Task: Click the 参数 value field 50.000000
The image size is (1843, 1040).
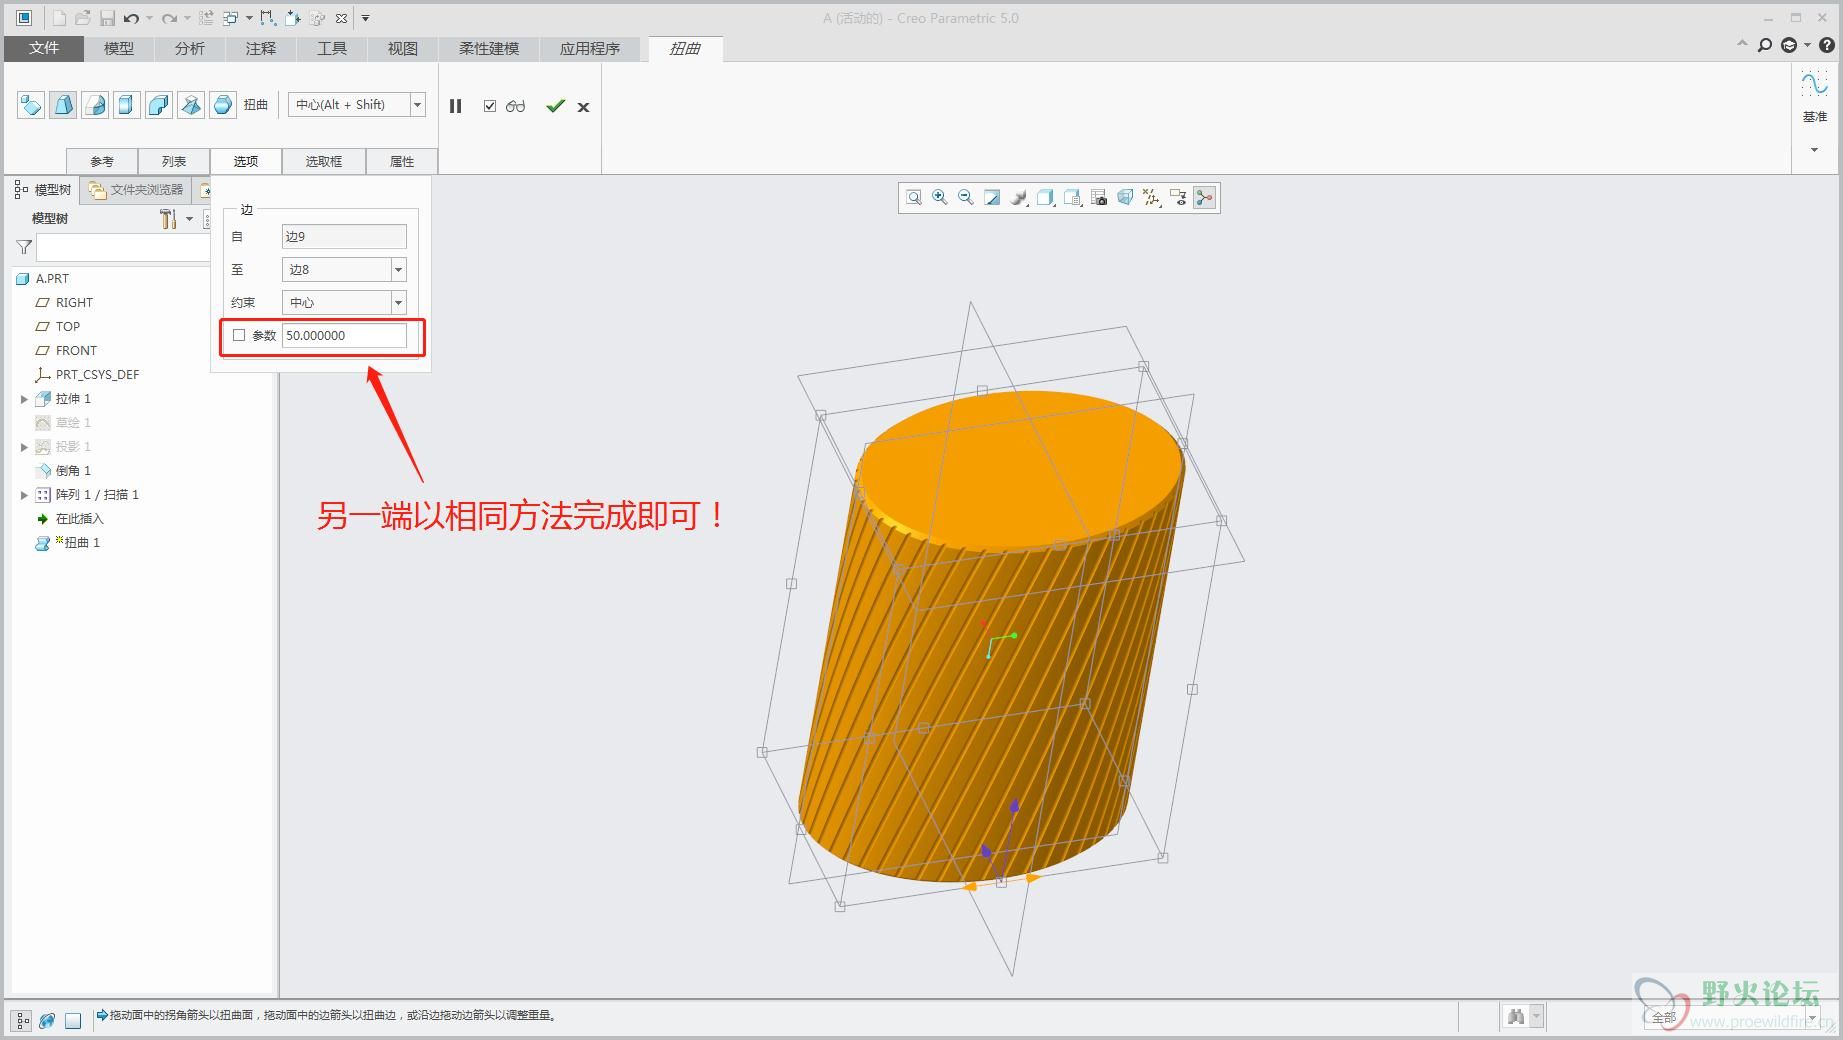Action: [x=344, y=335]
